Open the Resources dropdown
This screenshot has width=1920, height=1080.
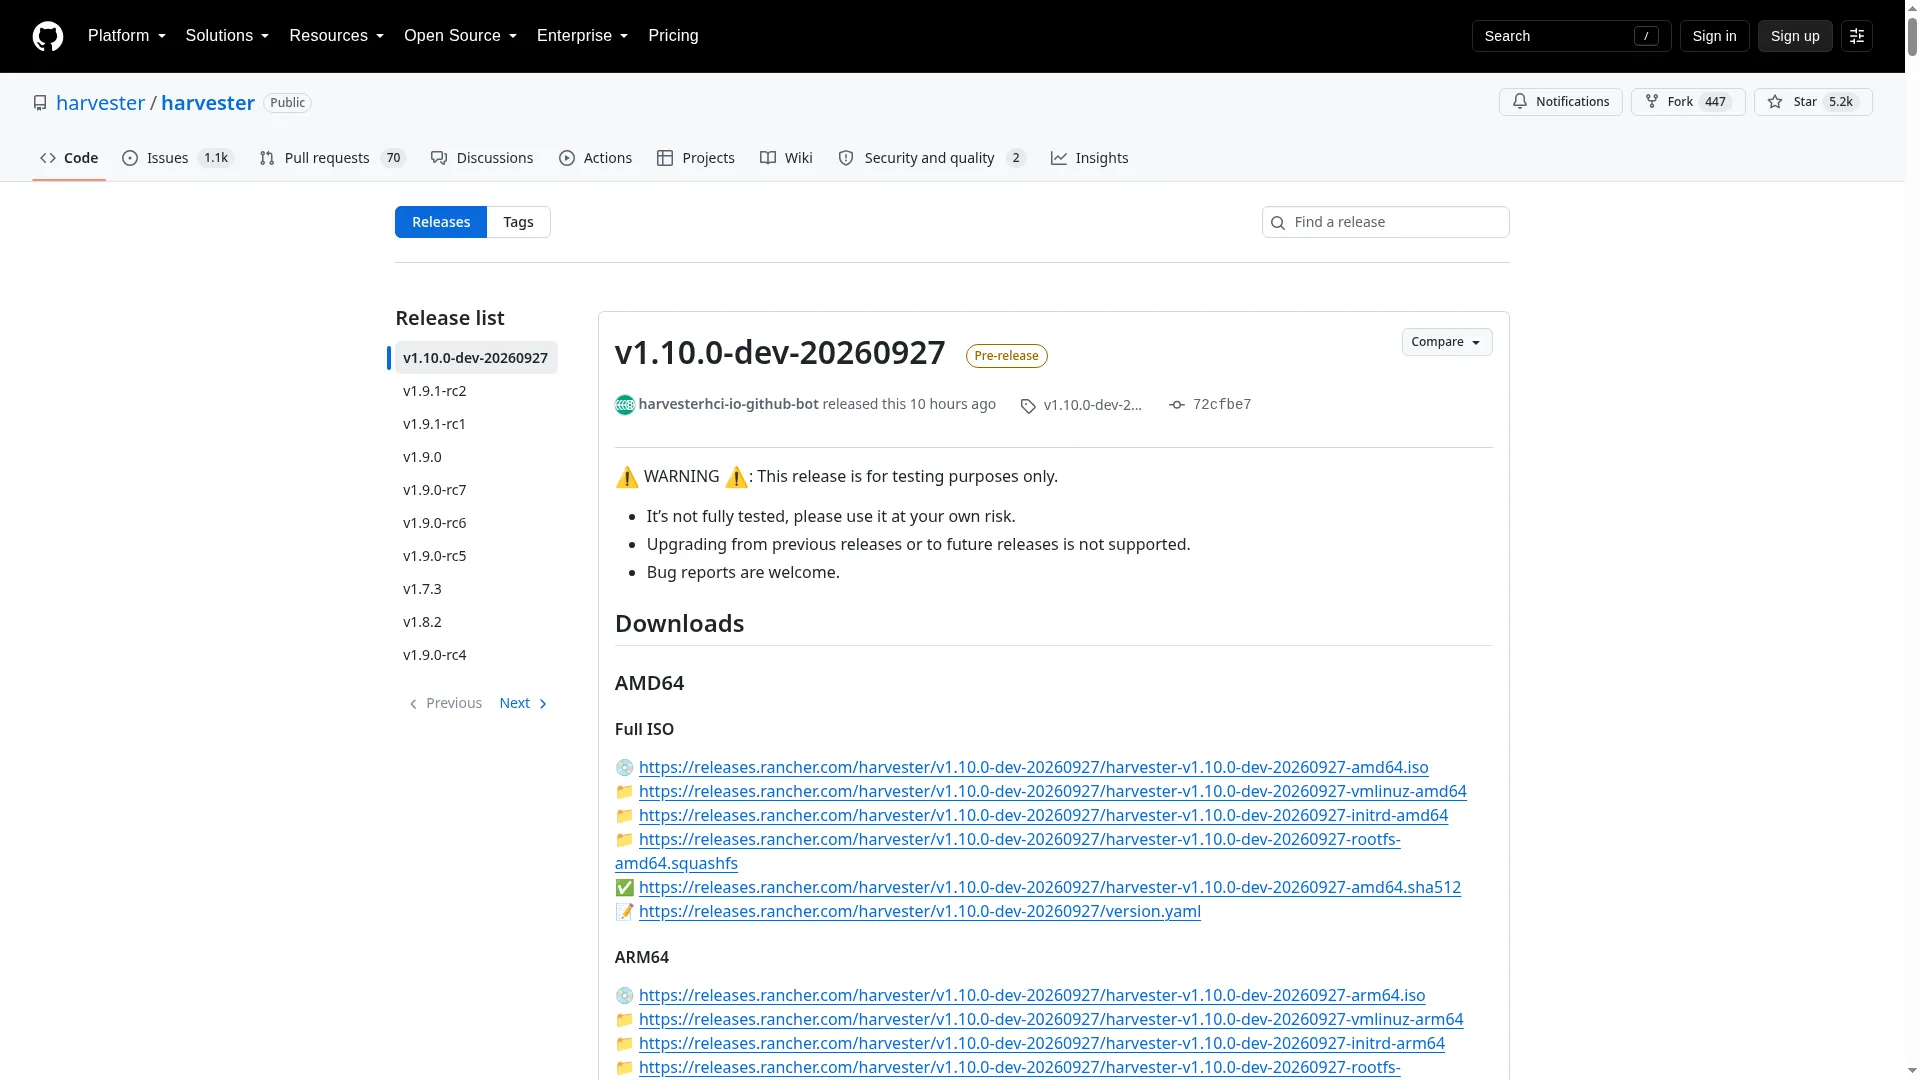click(337, 36)
